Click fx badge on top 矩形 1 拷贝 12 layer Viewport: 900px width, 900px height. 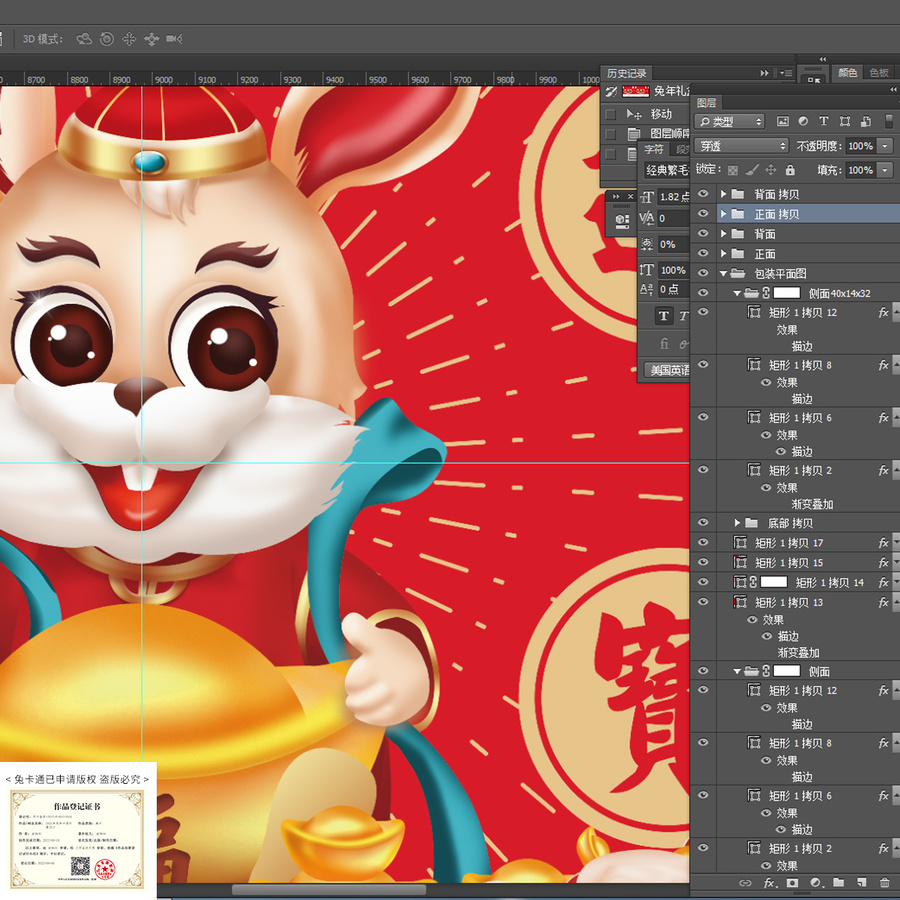tap(883, 312)
